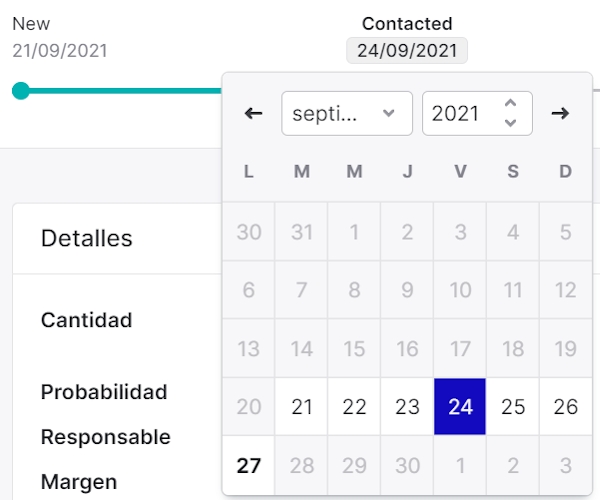
Task: Click the Contacted date badge 24/09/2021
Action: [x=407, y=50]
